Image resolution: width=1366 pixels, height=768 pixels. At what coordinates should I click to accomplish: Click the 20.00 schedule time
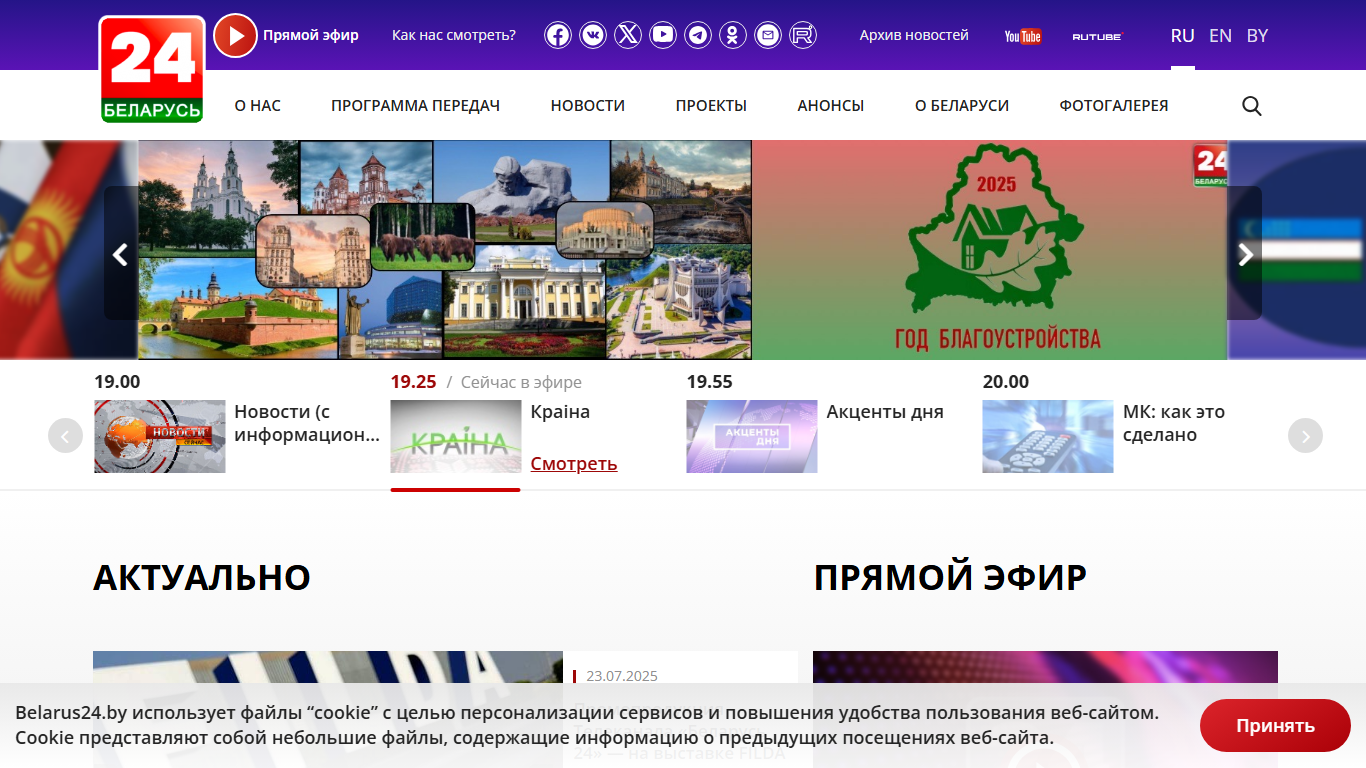tap(1006, 382)
